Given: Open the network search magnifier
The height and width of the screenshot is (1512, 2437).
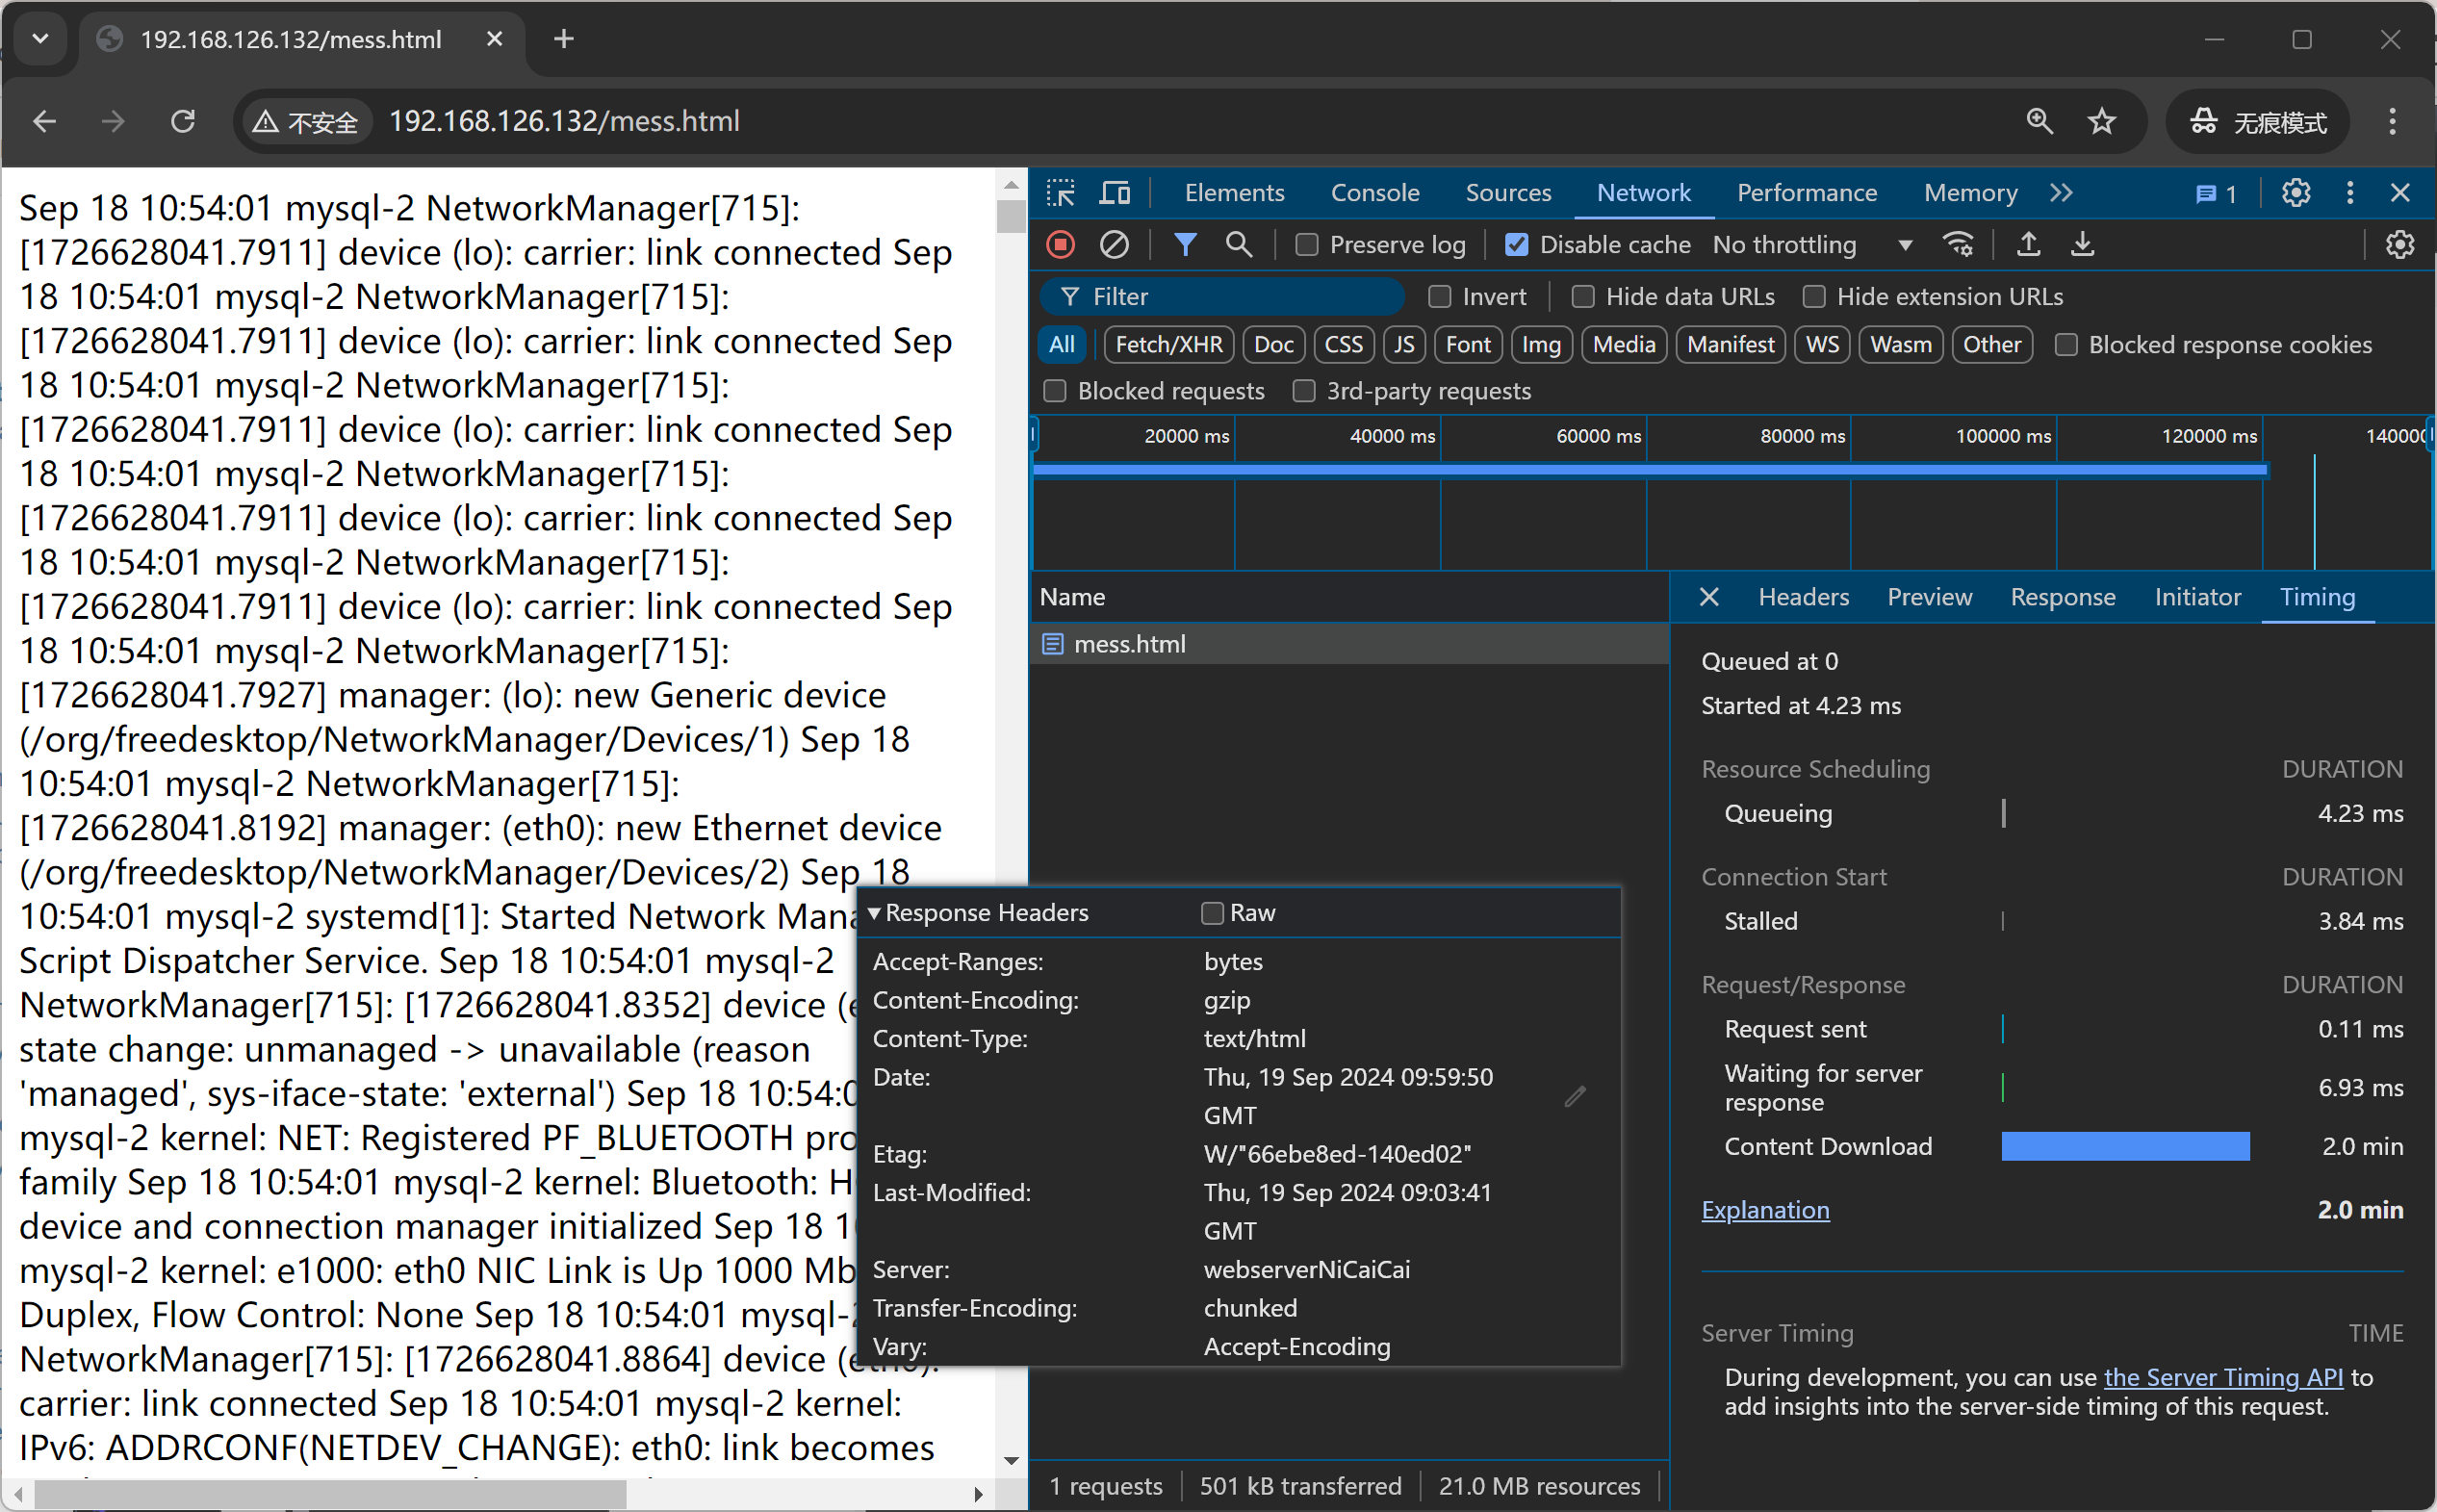Looking at the screenshot, I should coord(1238,245).
